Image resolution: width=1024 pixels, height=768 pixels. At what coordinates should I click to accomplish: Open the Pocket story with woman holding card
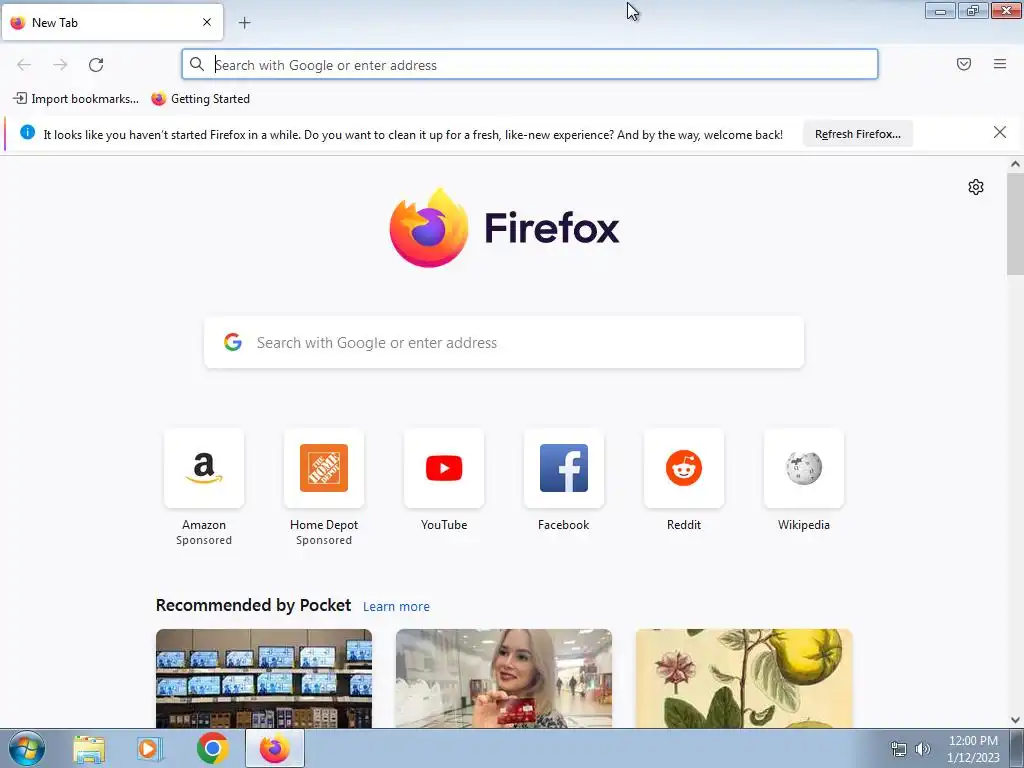coord(504,679)
